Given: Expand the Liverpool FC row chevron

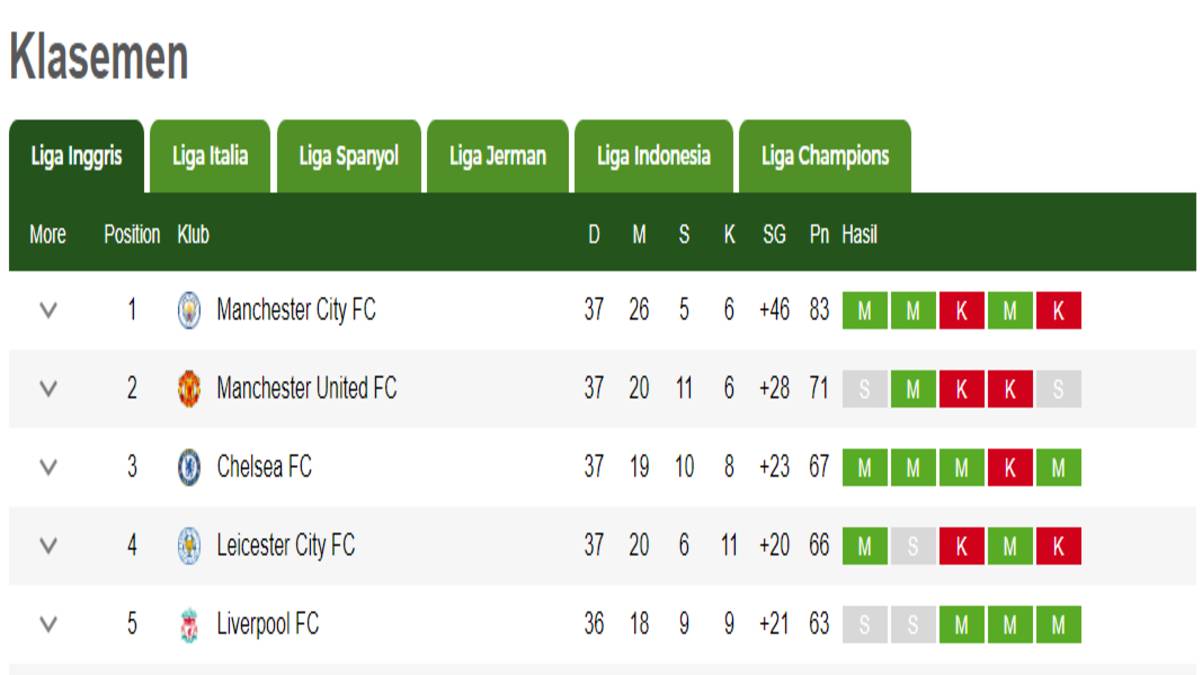Looking at the screenshot, I should coord(48,625).
